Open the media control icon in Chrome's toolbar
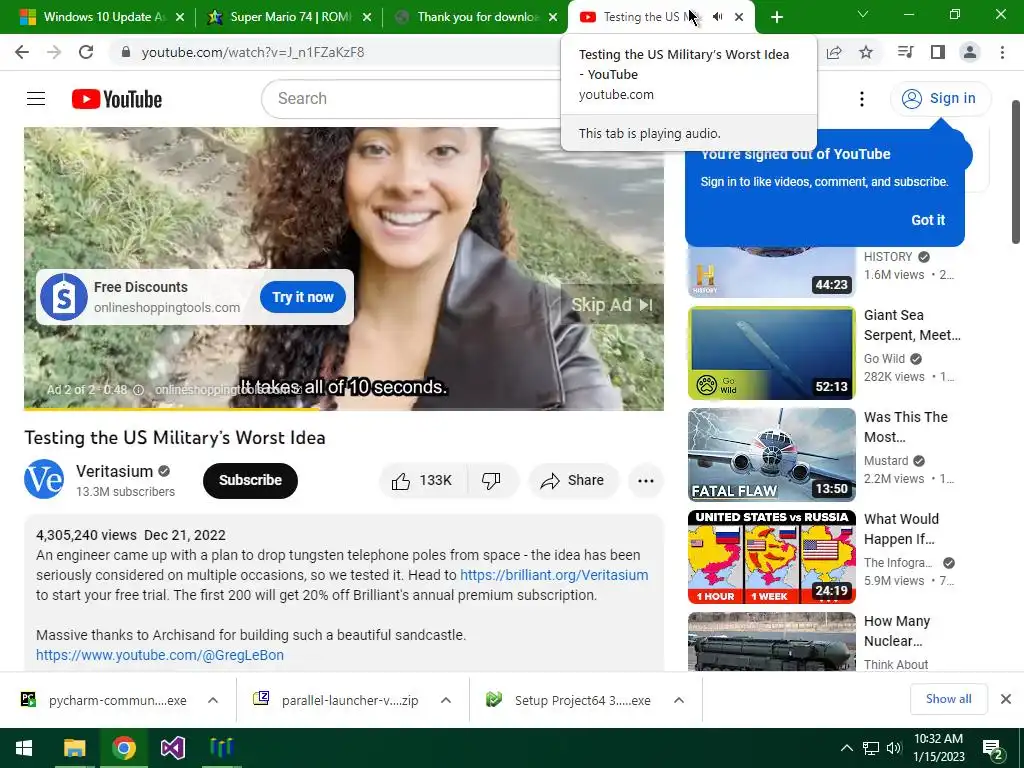The height and width of the screenshot is (768, 1024). (905, 52)
